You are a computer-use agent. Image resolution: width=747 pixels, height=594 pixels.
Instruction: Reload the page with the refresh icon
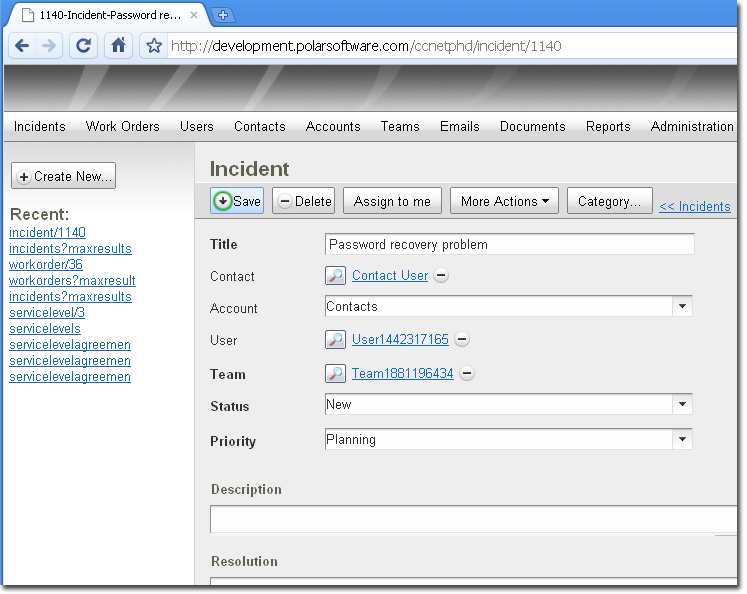[84, 46]
